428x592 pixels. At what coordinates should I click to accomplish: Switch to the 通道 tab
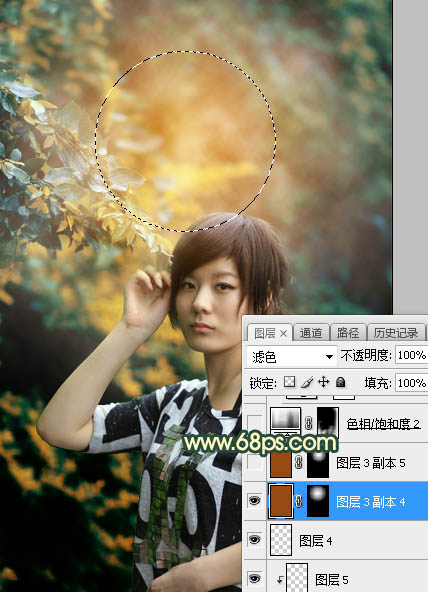[x=311, y=333]
